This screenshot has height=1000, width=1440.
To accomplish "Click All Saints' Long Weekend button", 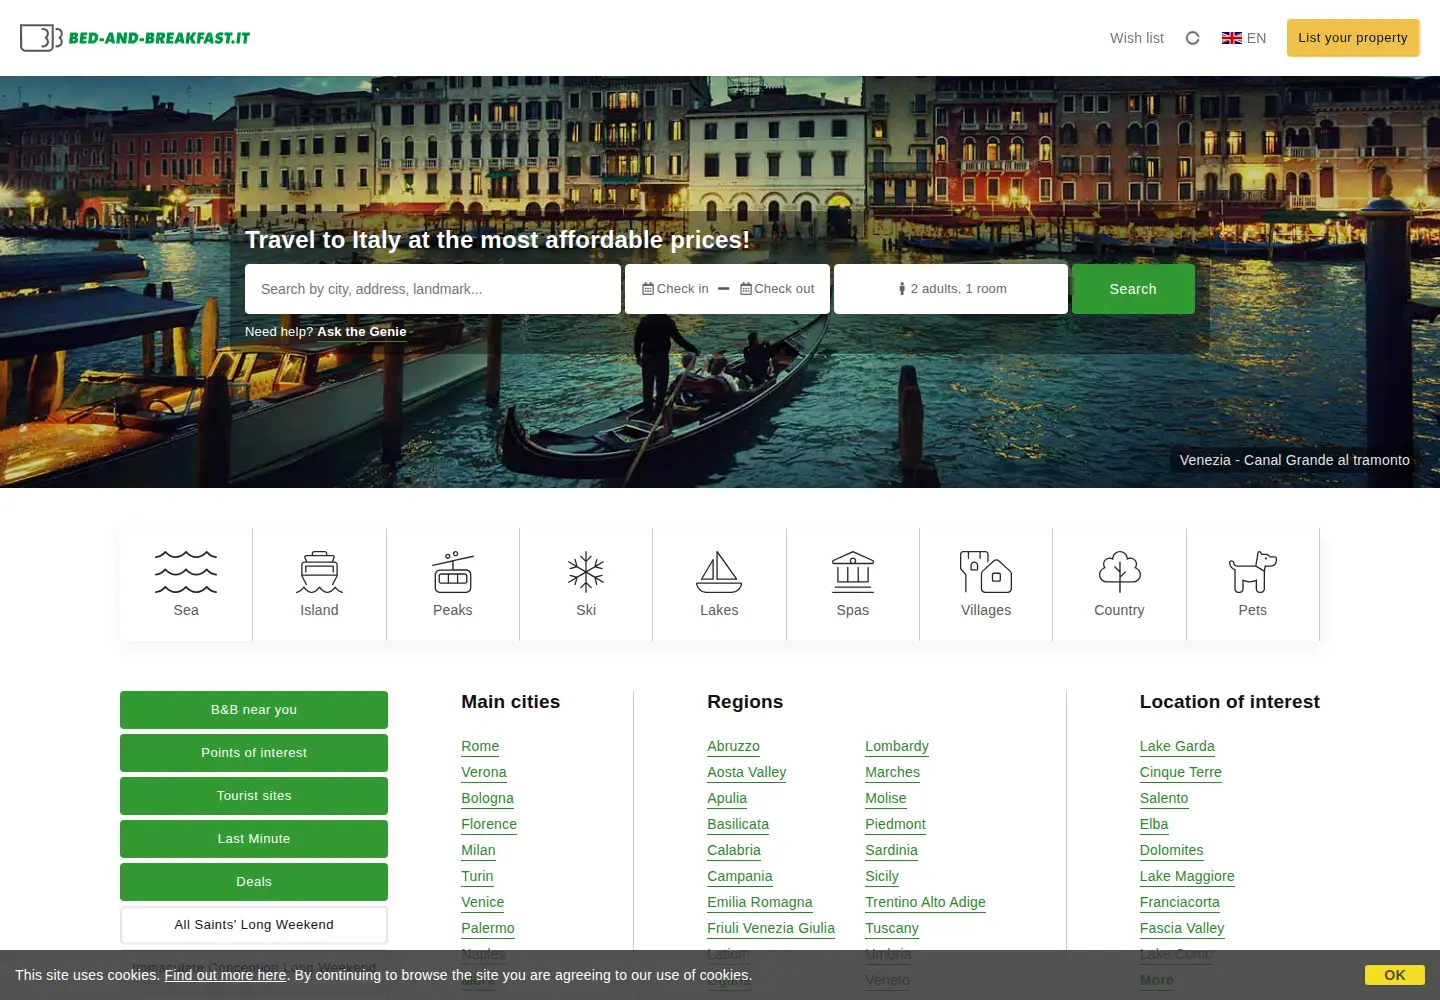I will click(254, 925).
